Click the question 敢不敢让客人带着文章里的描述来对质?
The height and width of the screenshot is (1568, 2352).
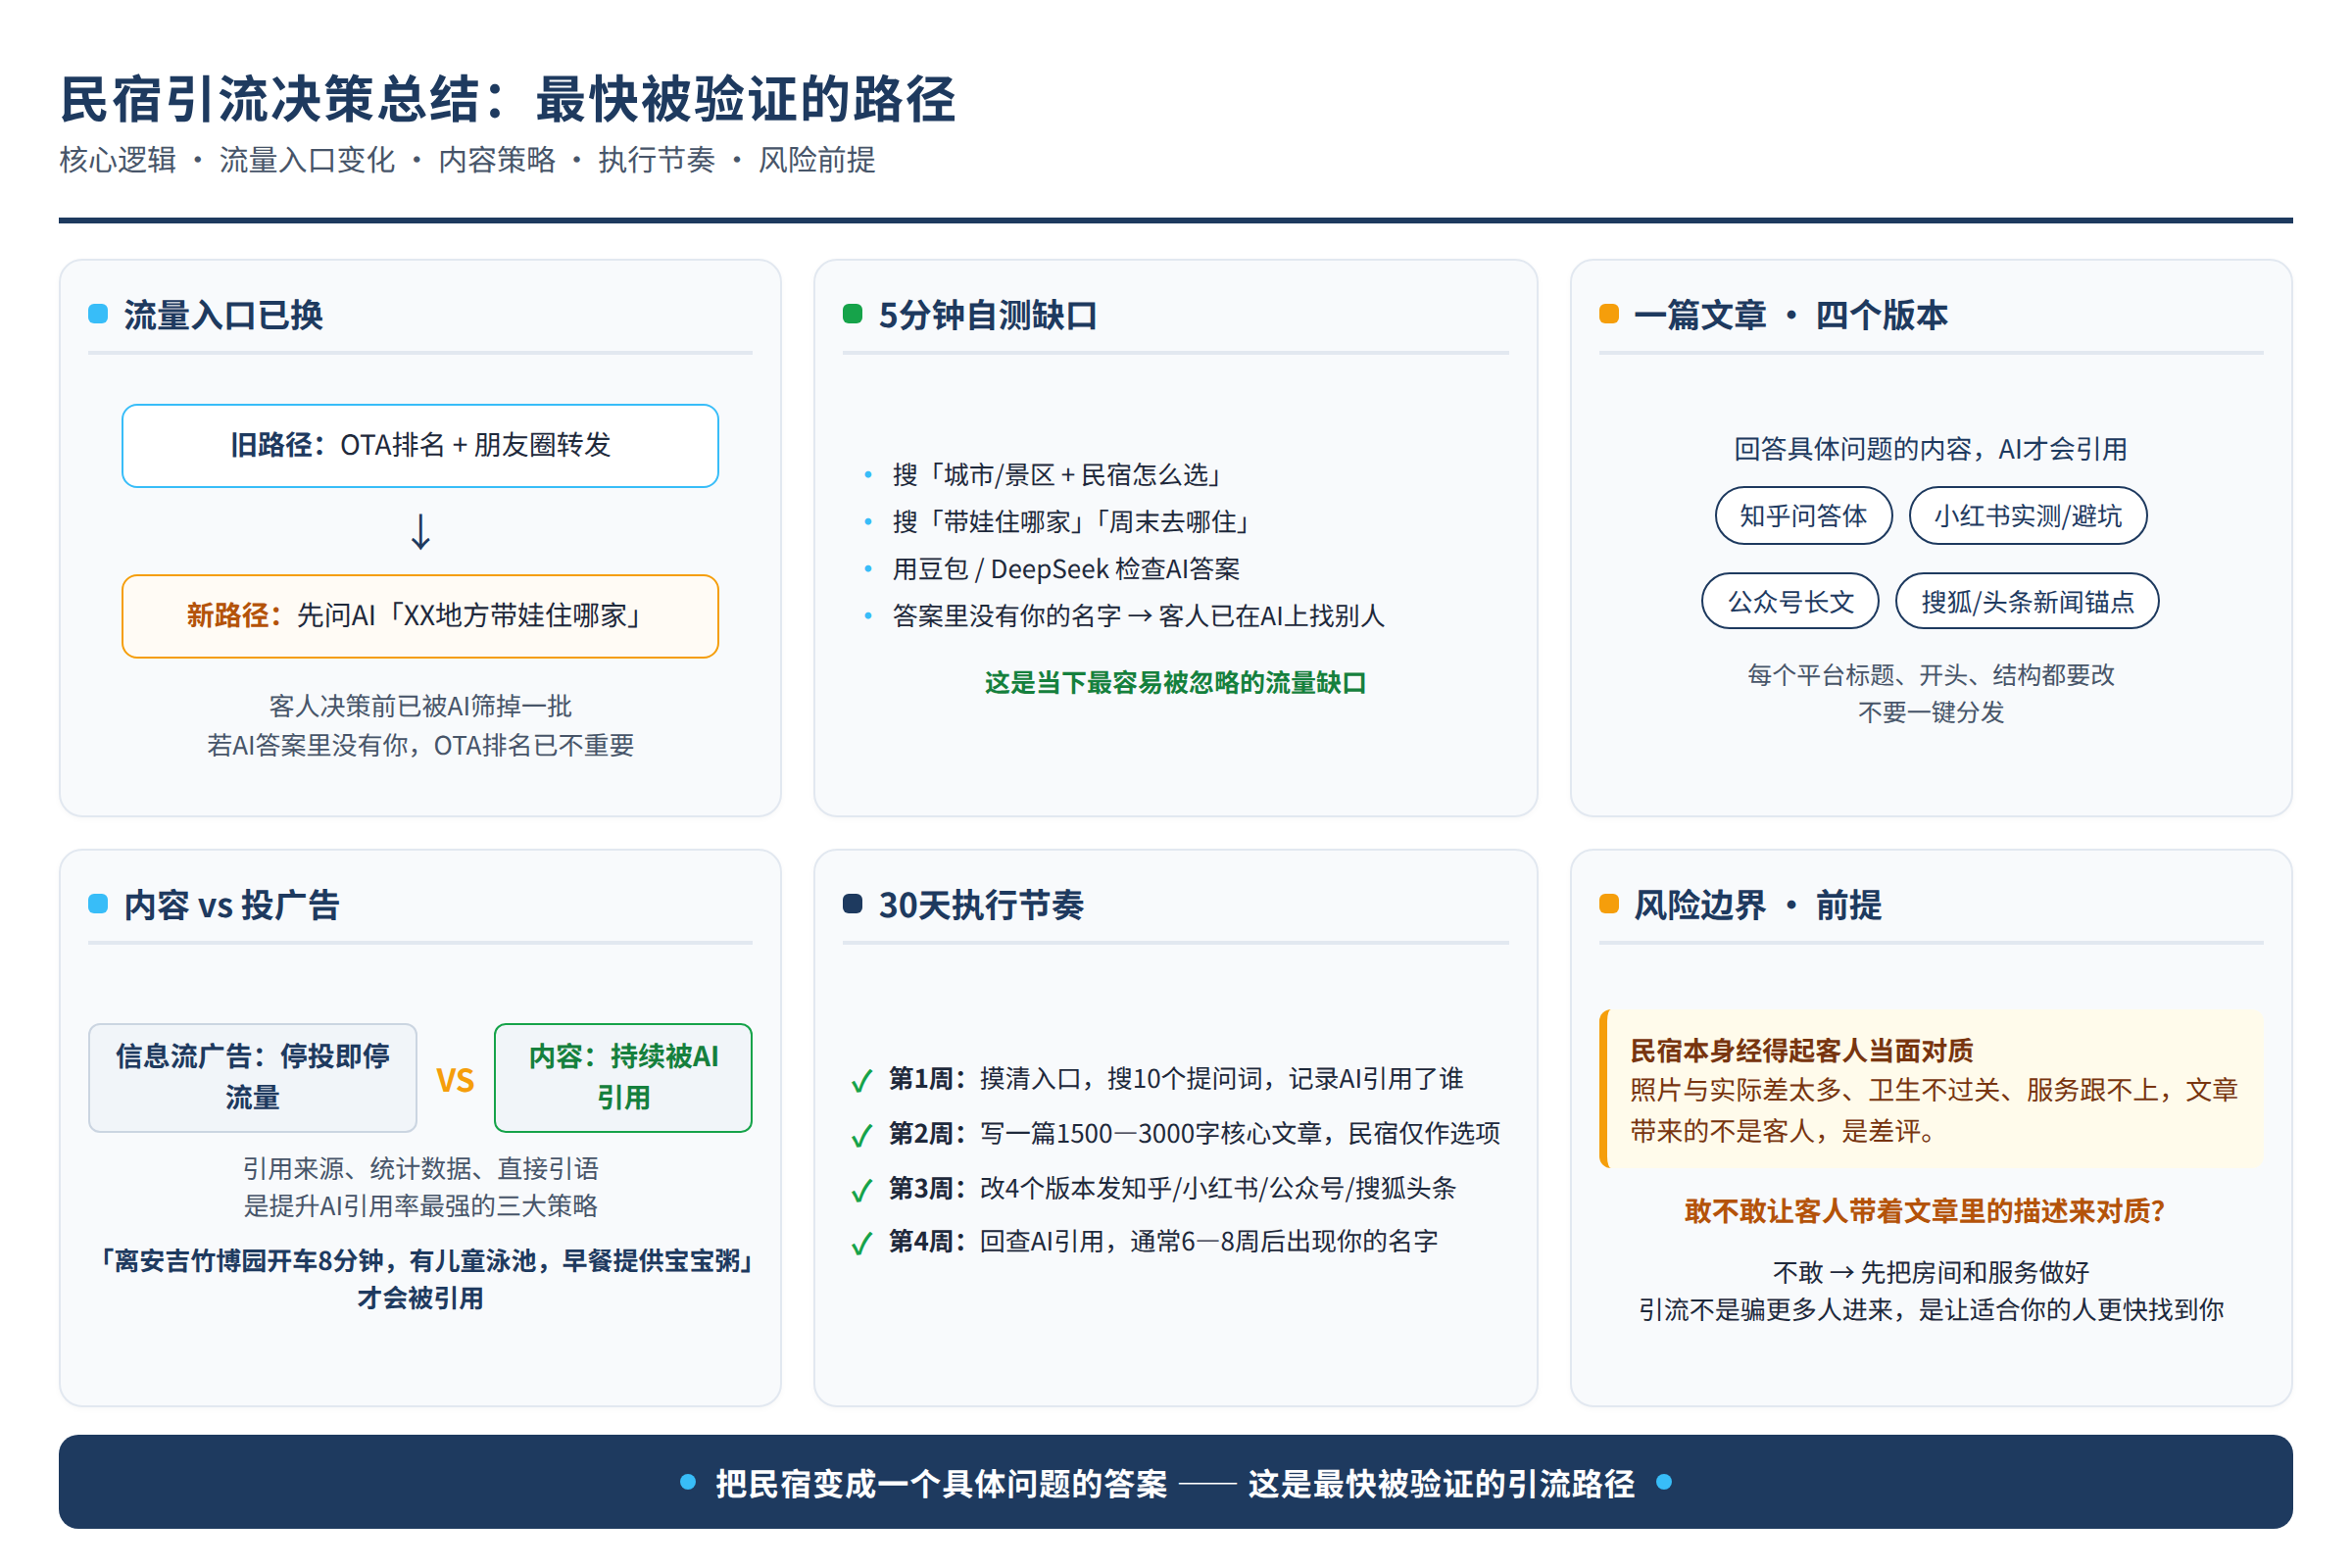[x=1925, y=1212]
